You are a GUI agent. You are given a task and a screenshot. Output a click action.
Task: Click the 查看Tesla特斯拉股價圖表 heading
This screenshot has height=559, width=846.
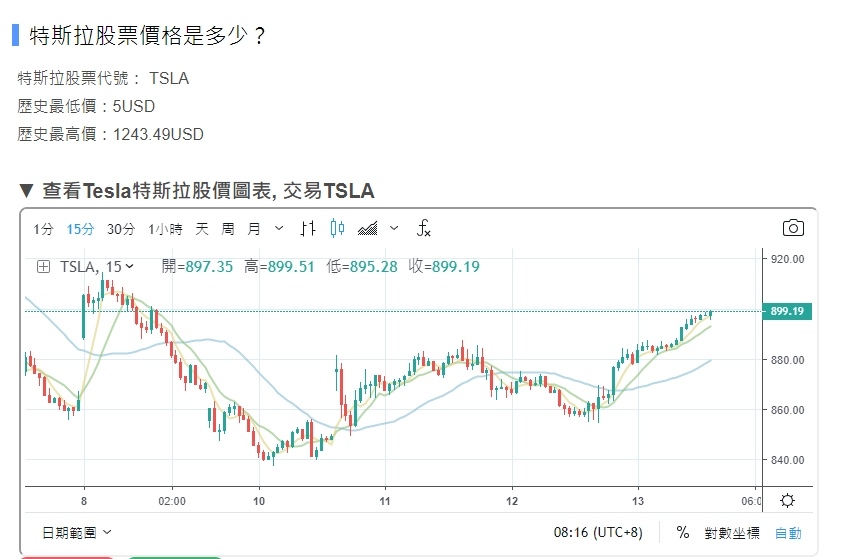click(x=208, y=190)
